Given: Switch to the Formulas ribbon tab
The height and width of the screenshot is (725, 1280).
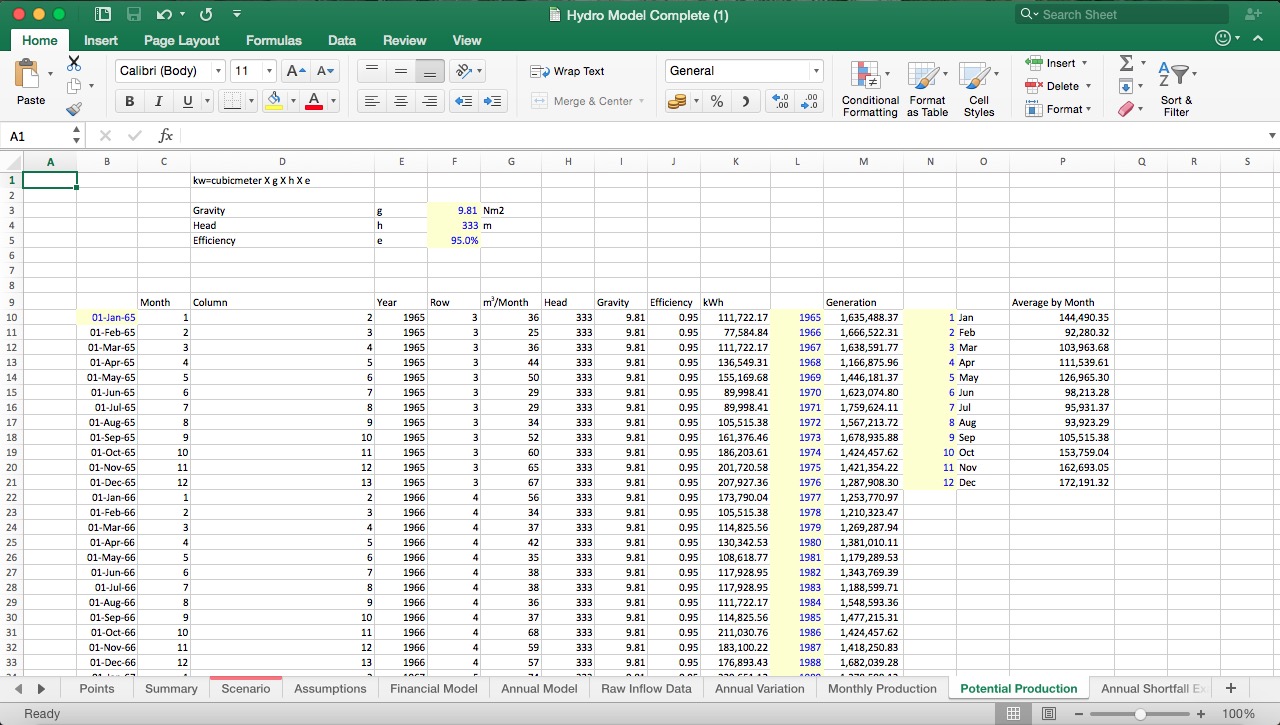Looking at the screenshot, I should coord(273,40).
